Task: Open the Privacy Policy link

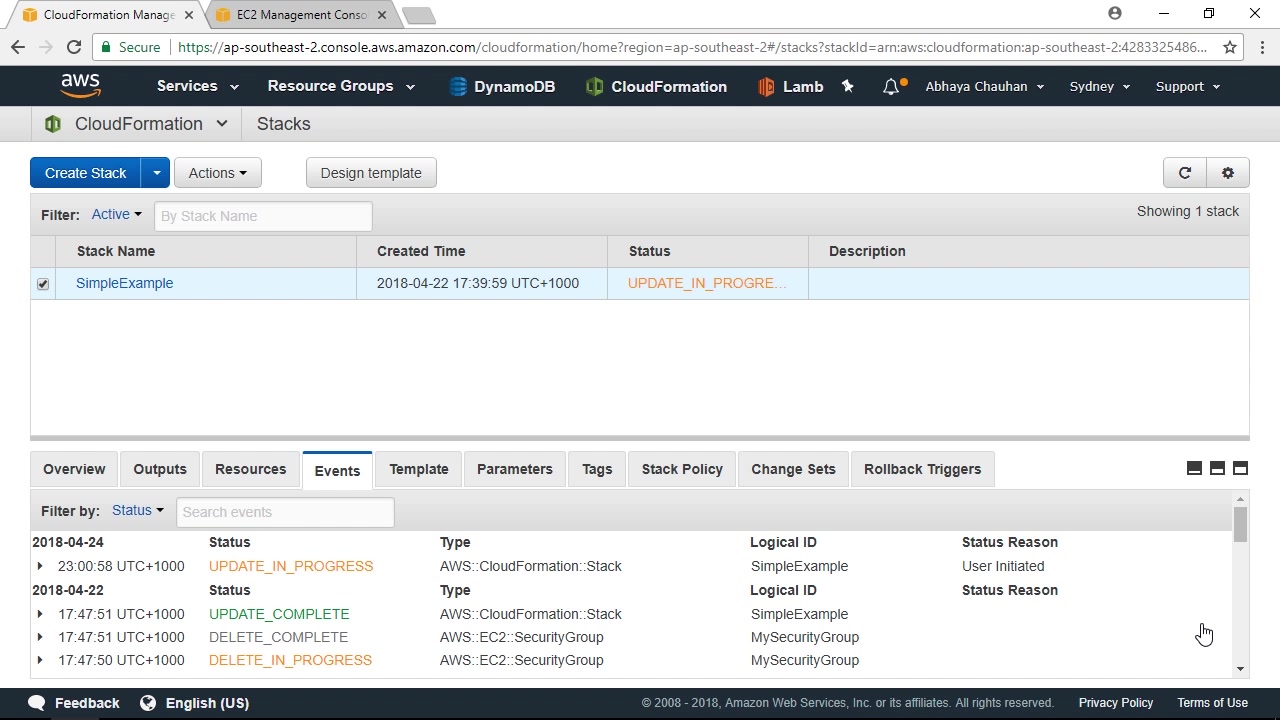Action: (x=1116, y=703)
